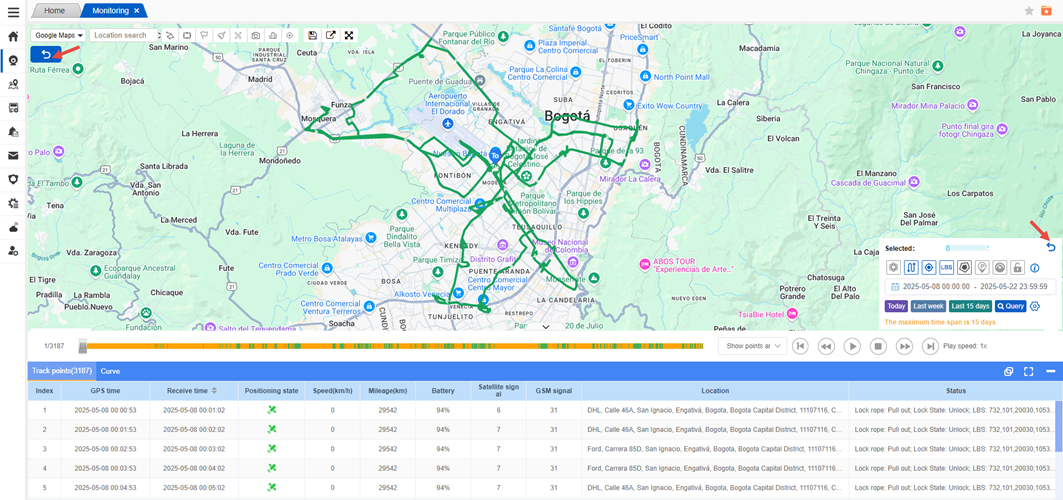
Task: Click the blue return arrow button on map
Action: [x=45, y=54]
